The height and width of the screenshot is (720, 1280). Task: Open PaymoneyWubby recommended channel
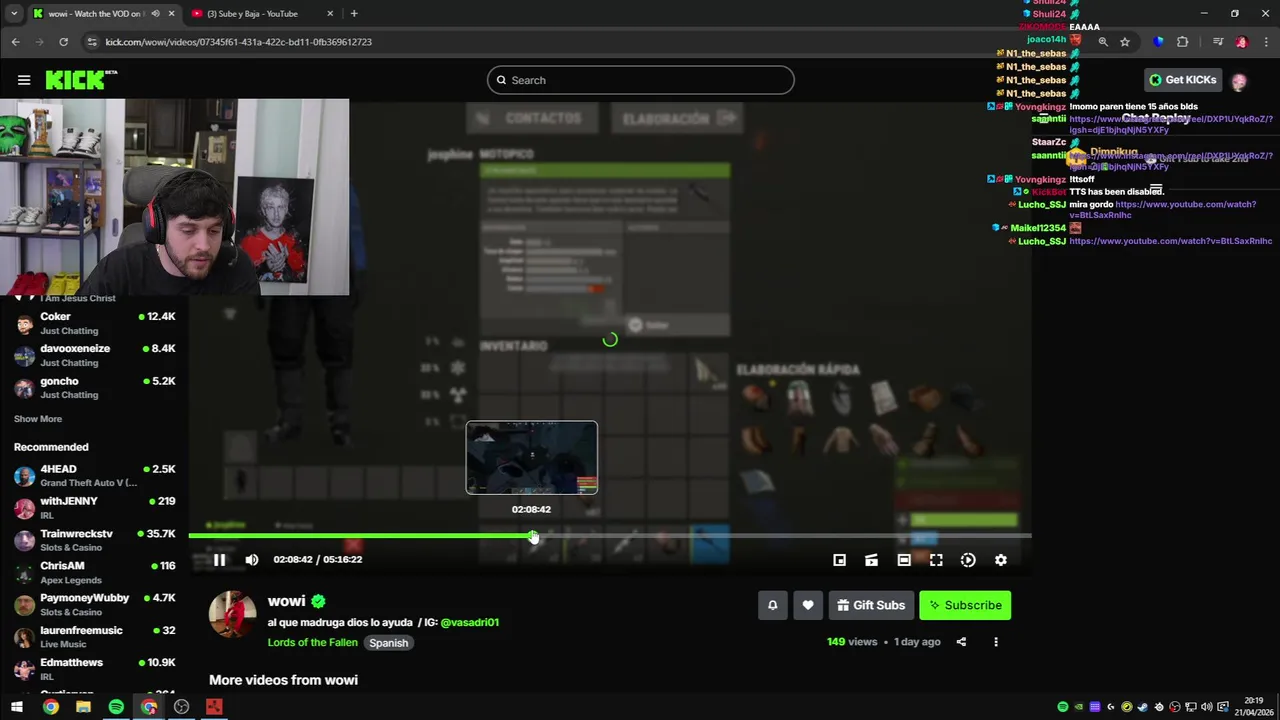(x=95, y=604)
